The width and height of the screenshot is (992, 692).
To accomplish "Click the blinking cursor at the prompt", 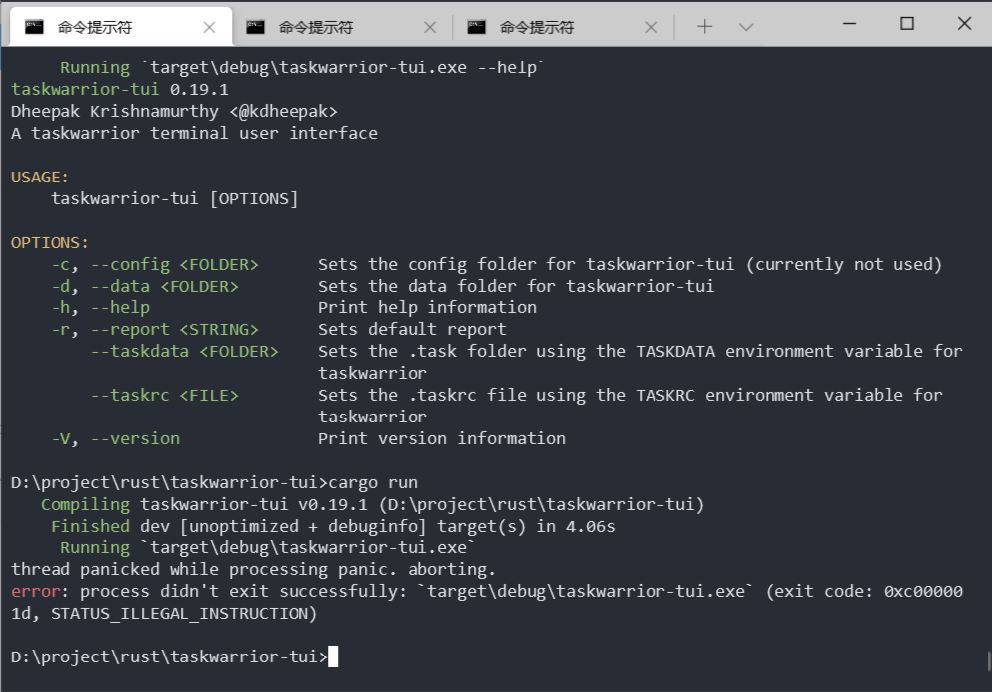I will [335, 656].
